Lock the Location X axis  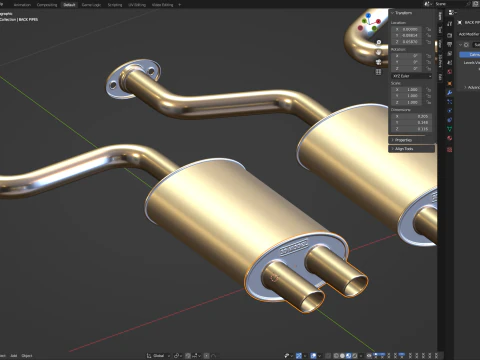point(428,29)
